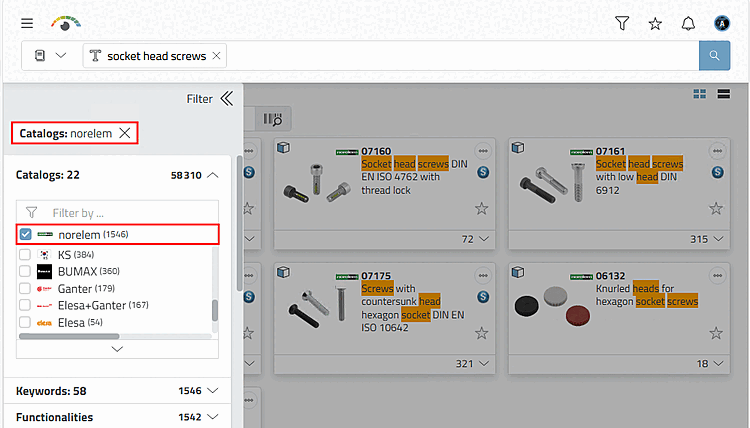The image size is (750, 428).
Task: Favorite the 07160 product with star
Action: coord(482,209)
